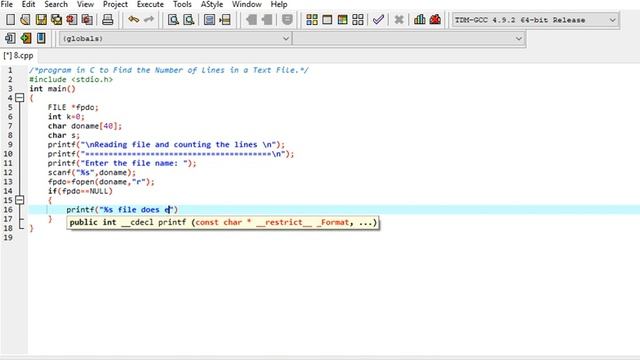Collapse the code fold at line 15
Image resolution: width=640 pixels, height=360 pixels.
[x=20, y=200]
